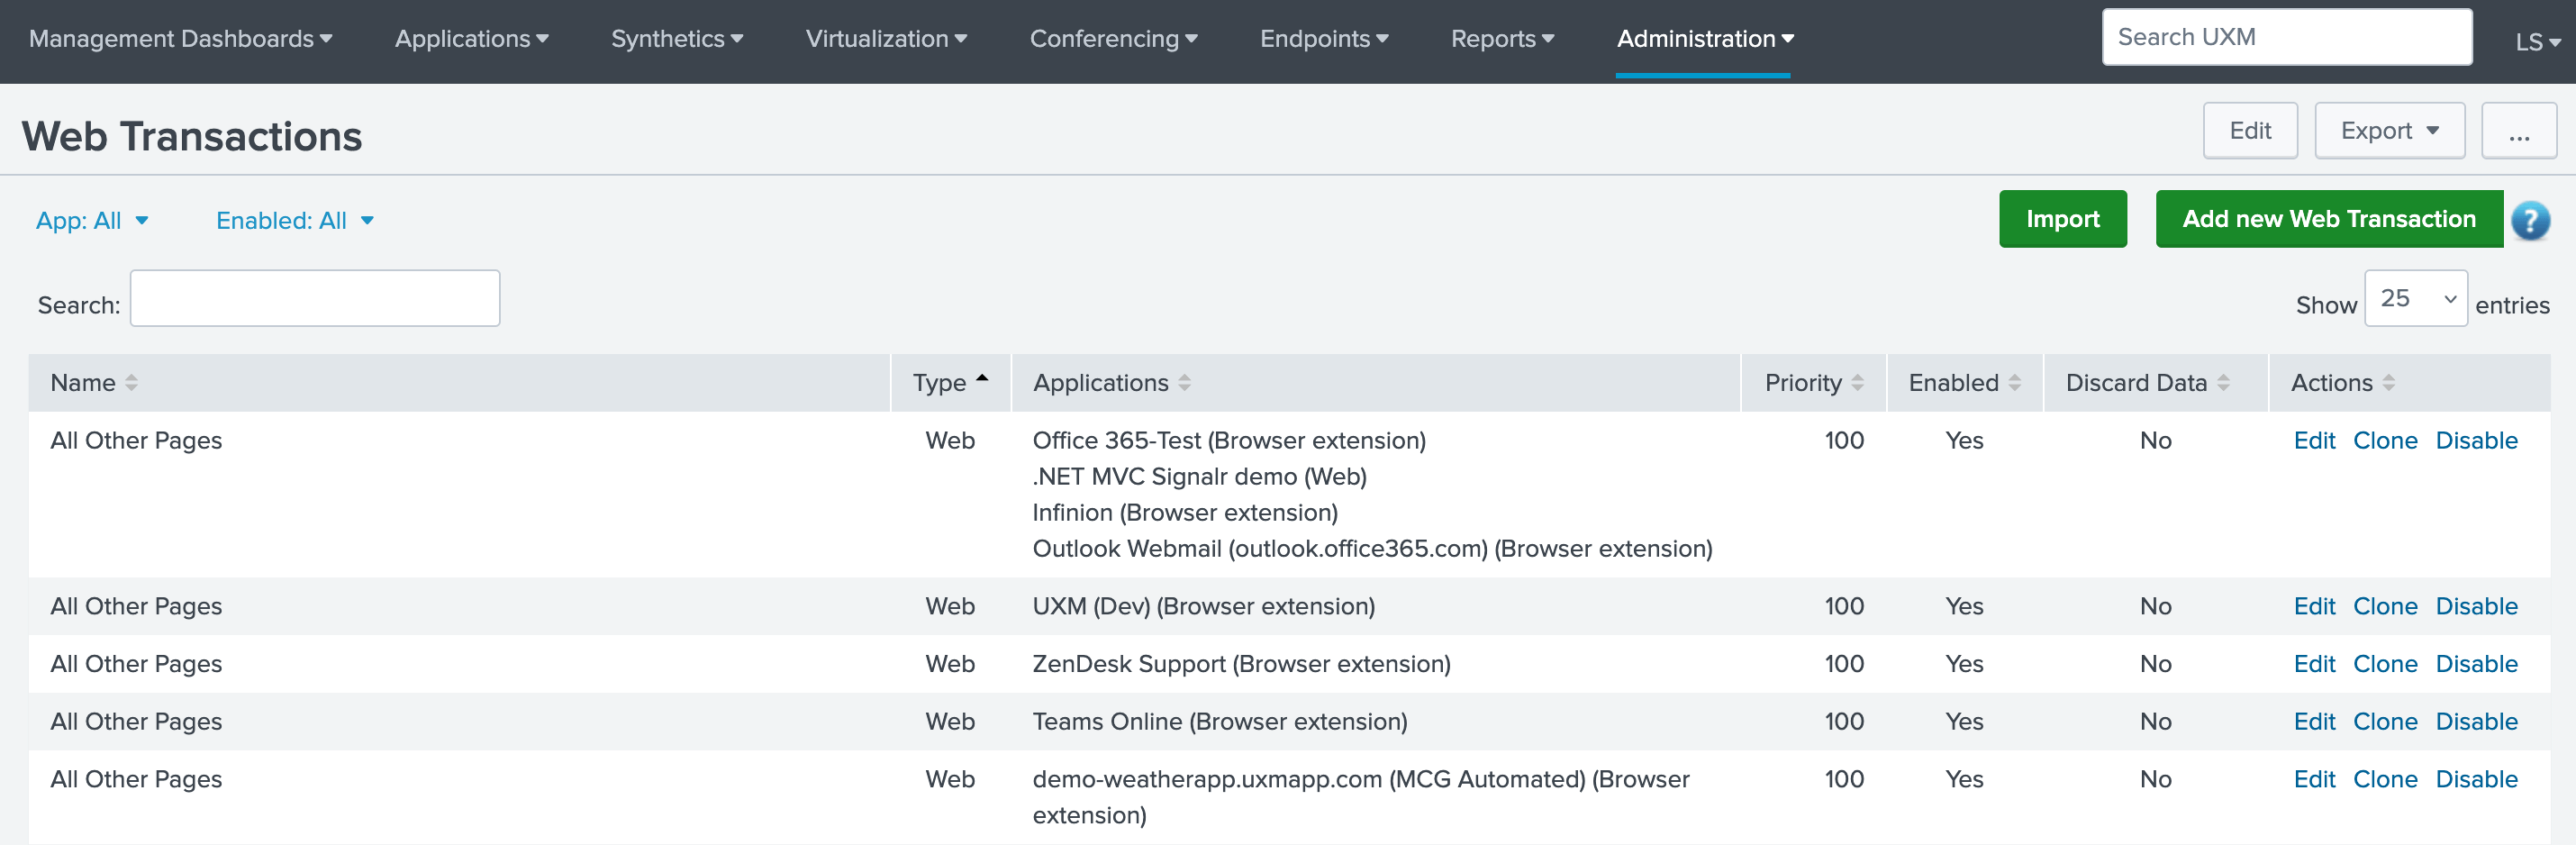The height and width of the screenshot is (845, 2576).
Task: Open the Administration menu
Action: click(x=1704, y=39)
